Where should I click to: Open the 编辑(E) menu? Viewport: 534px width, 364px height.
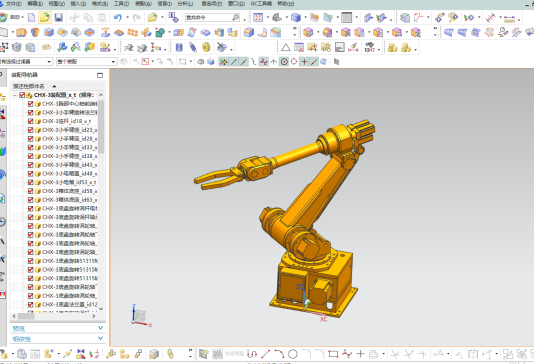point(35,4)
